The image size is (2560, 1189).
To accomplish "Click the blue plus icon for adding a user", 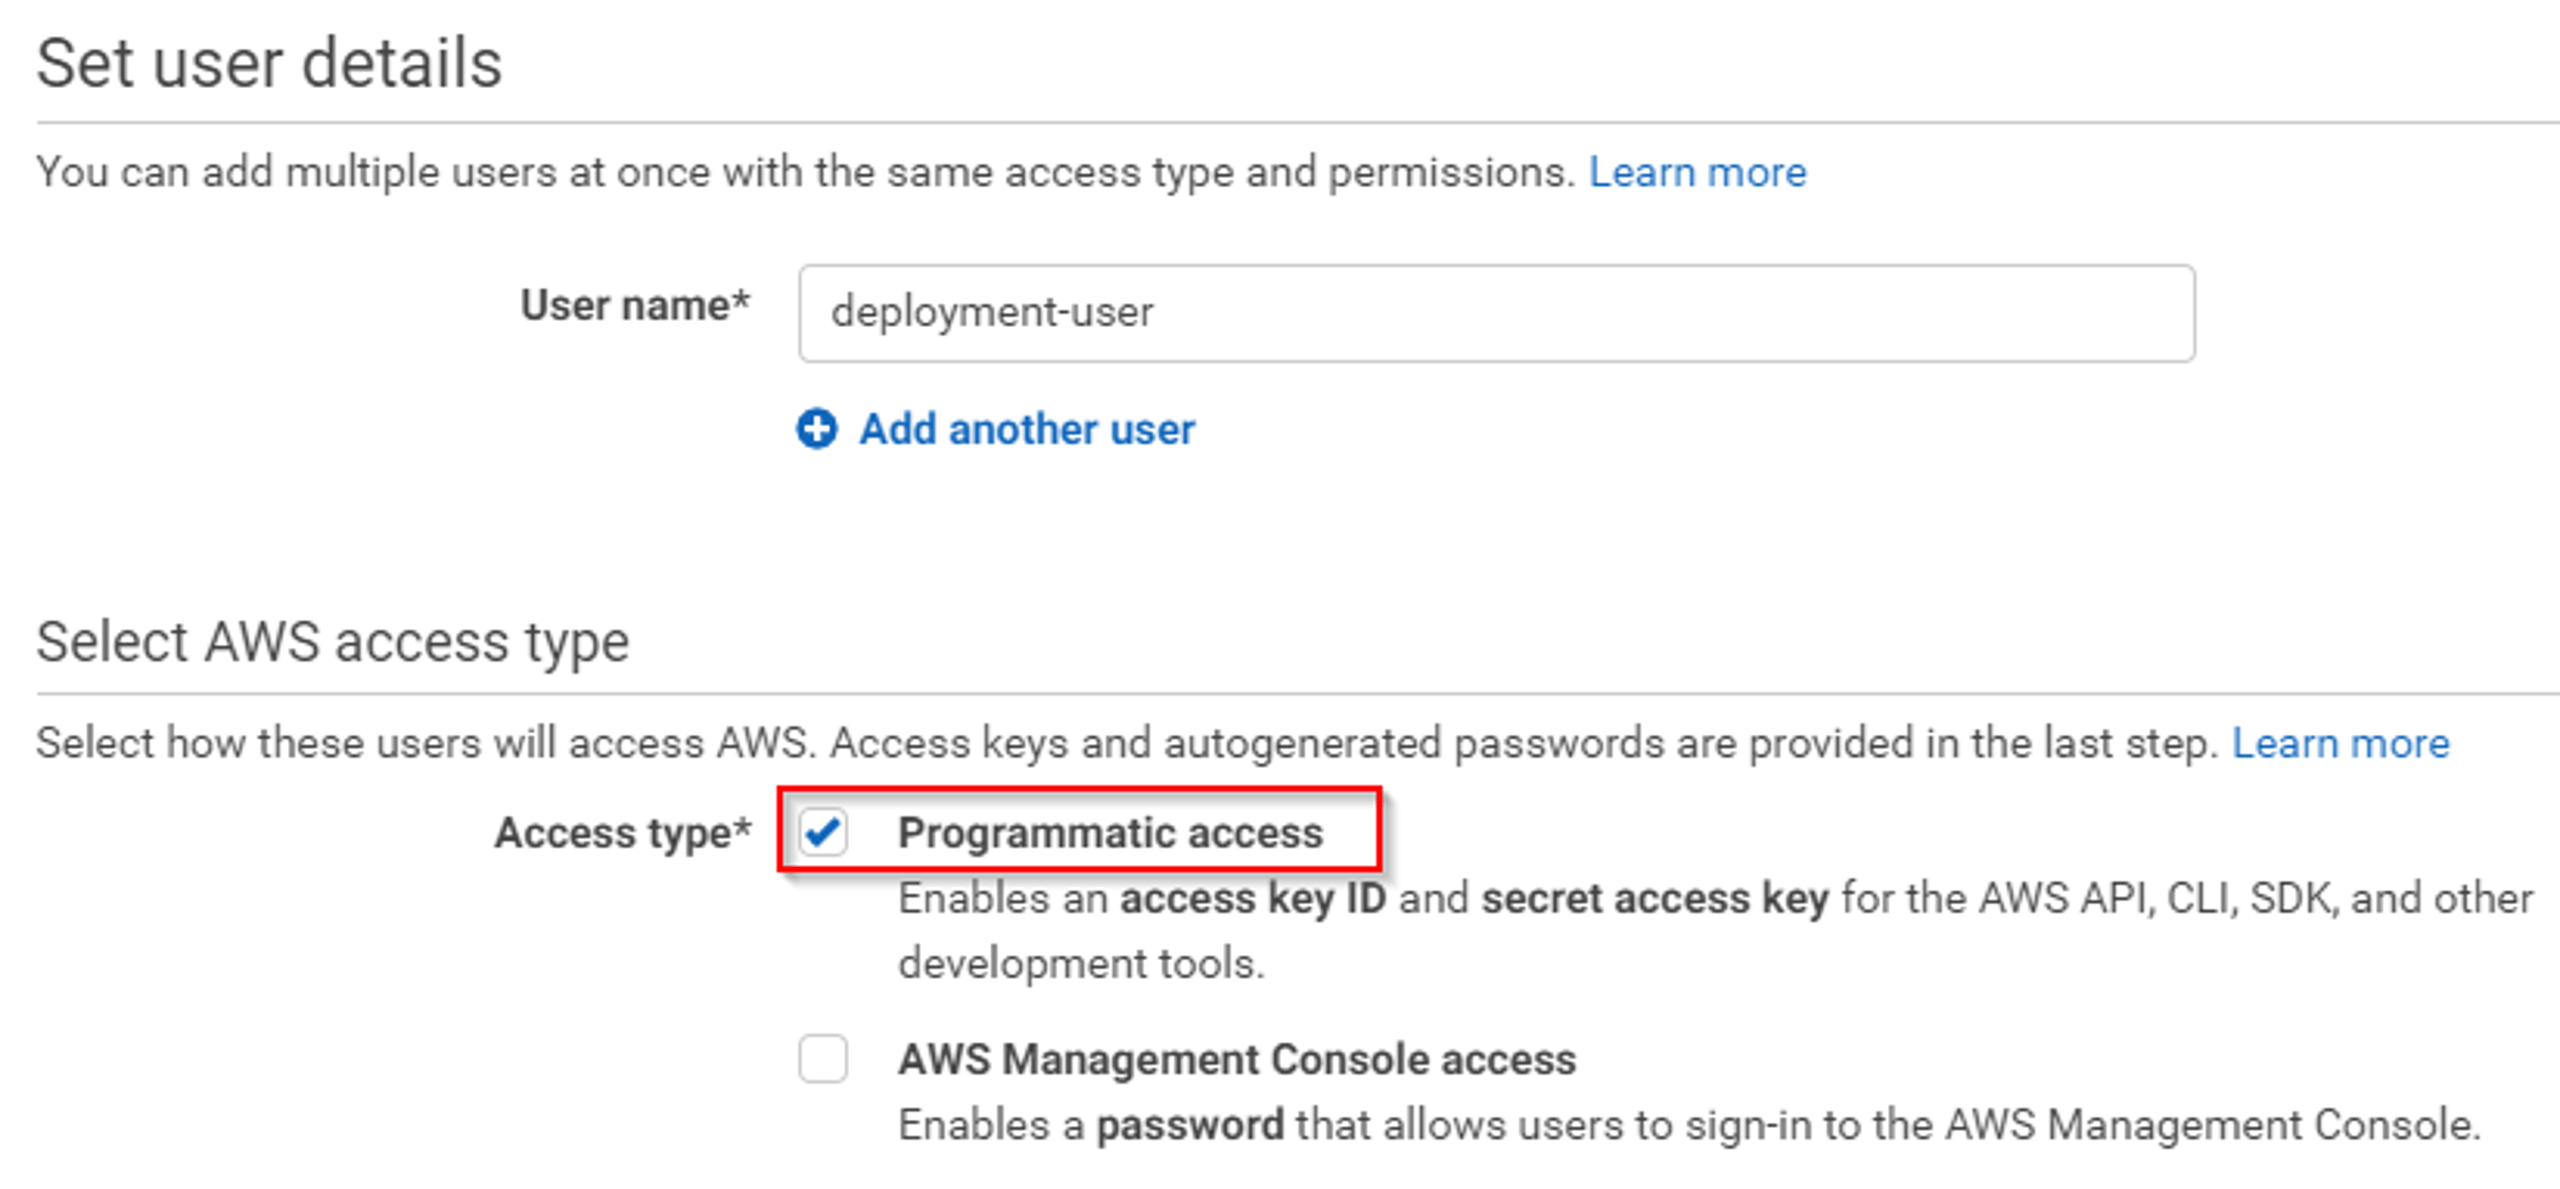I will click(817, 429).
